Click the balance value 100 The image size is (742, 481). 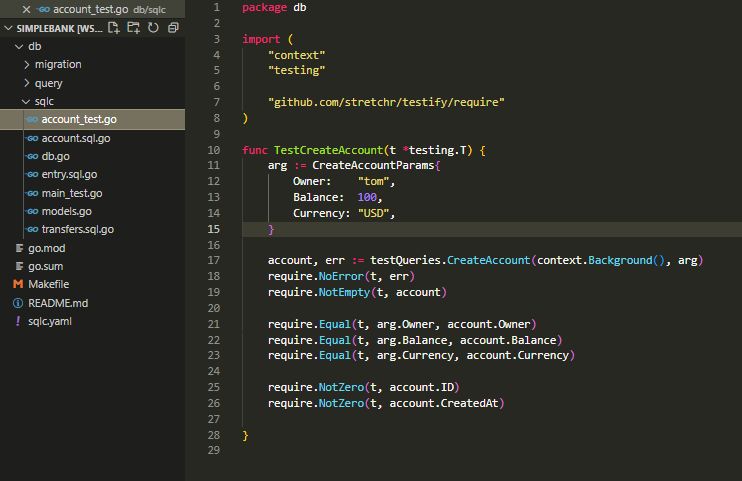click(367, 197)
